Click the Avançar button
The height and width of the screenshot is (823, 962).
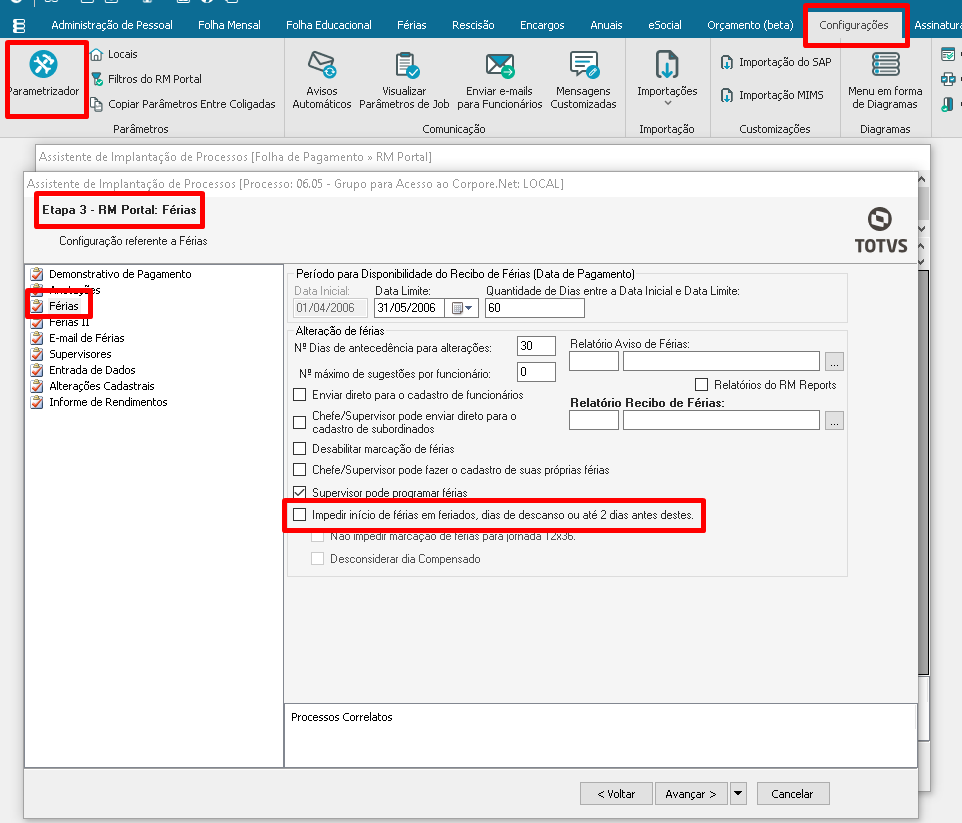click(691, 794)
